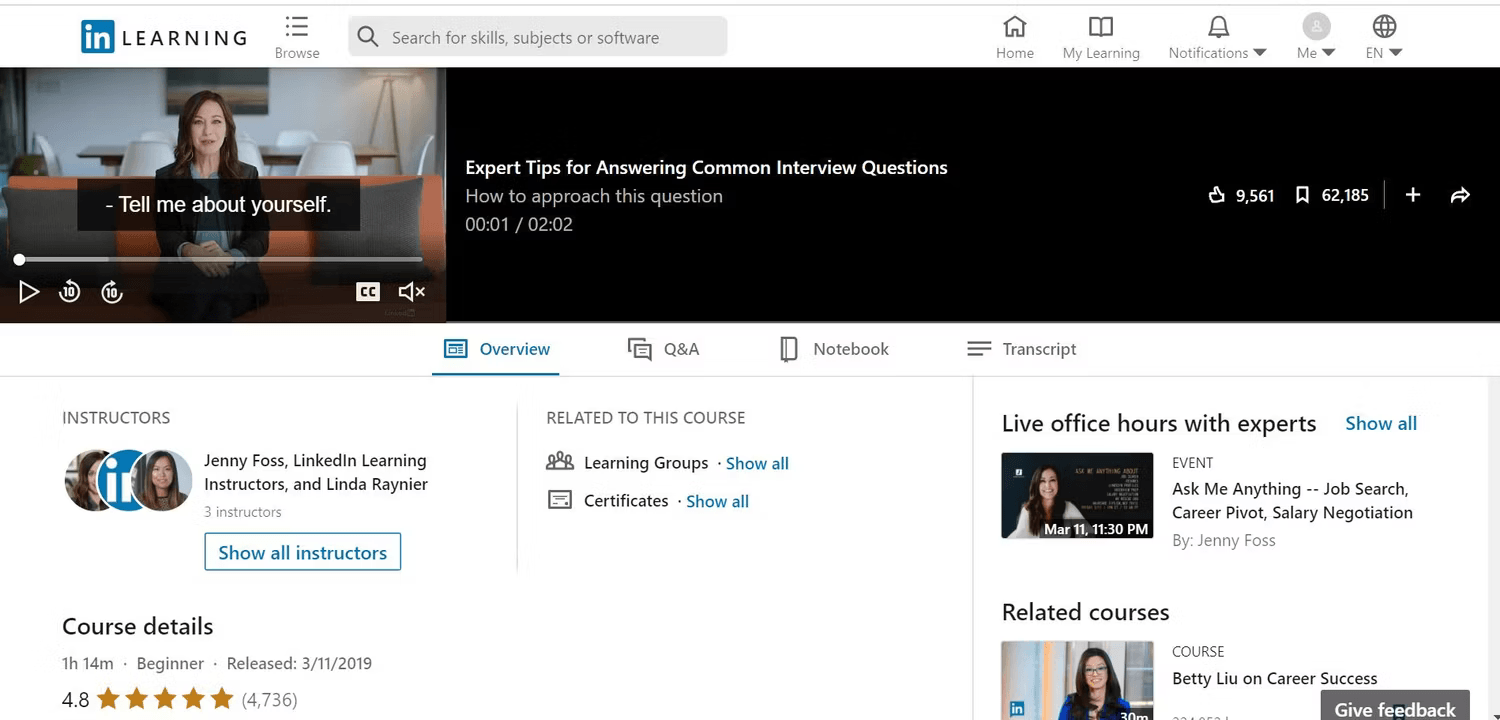Viewport: 1500px width, 720px height.
Task: Toggle closed captions CC button
Action: click(368, 292)
